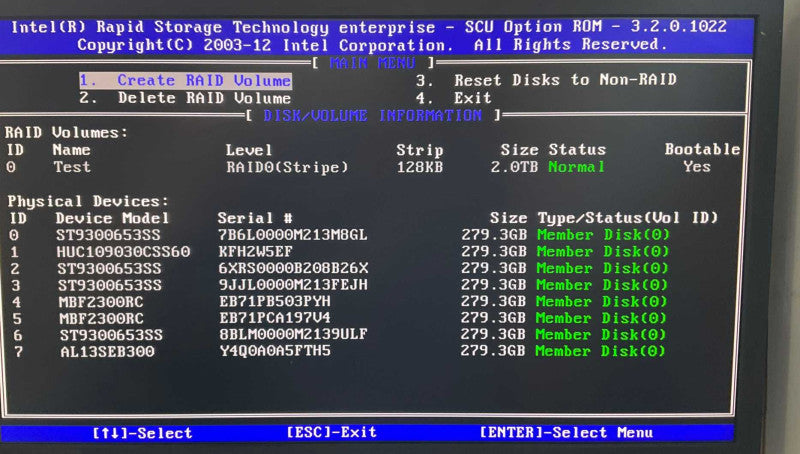Click serial KFH2W5EF

click(256, 251)
